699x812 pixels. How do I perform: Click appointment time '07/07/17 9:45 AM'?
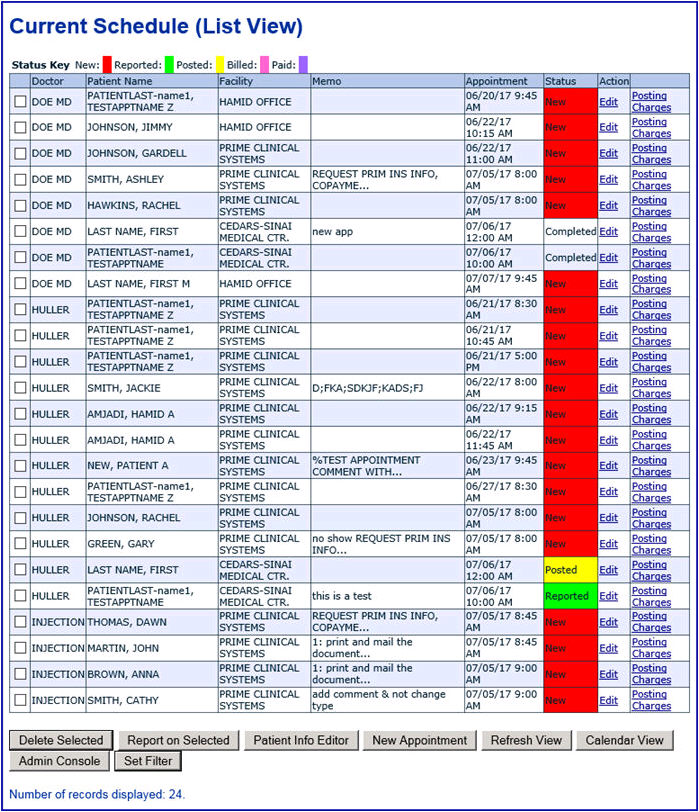point(501,284)
